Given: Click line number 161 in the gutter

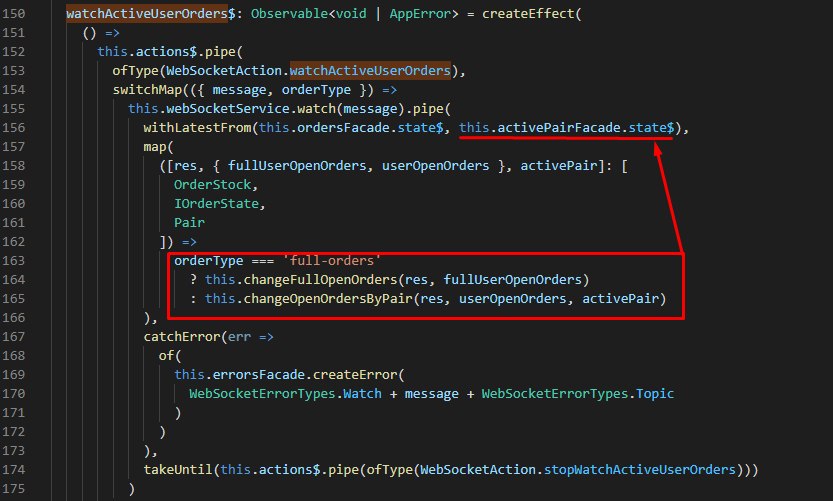Looking at the screenshot, I should [x=13, y=223].
